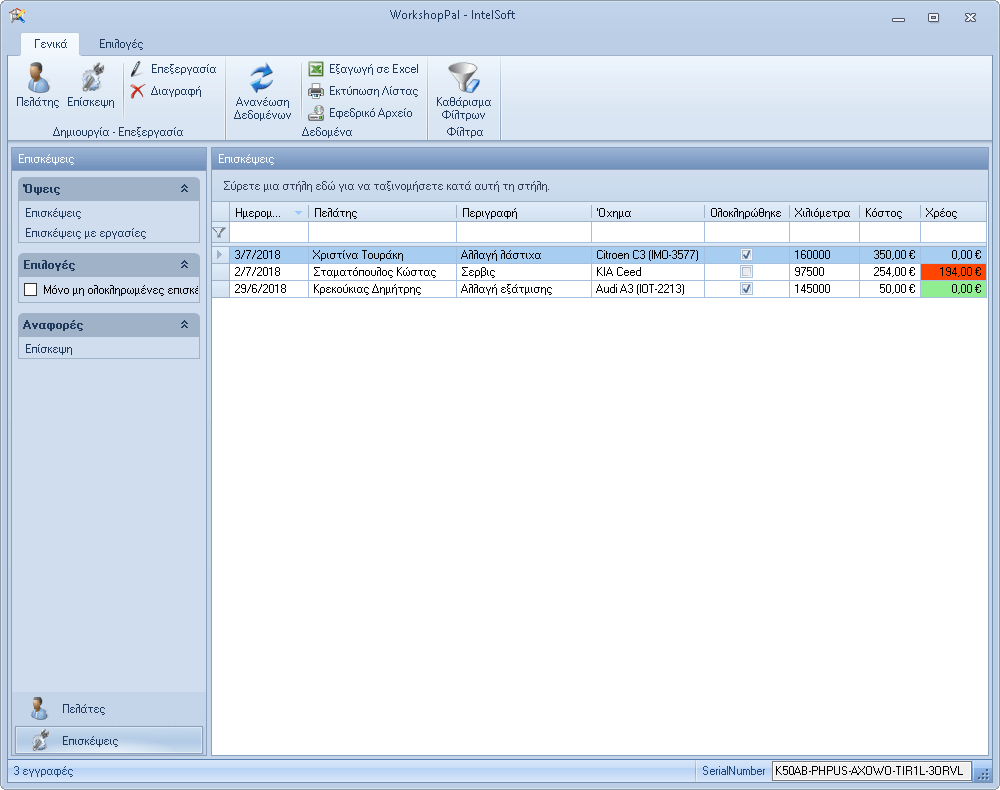The image size is (1000, 790).
Task: Toggle Ολοκληρώθηκε checkbox for Audi A3 row
Action: [746, 289]
